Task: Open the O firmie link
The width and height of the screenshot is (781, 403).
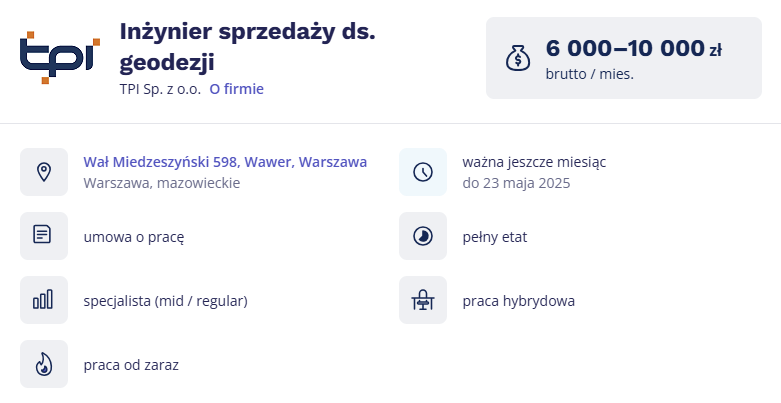Action: [237, 89]
